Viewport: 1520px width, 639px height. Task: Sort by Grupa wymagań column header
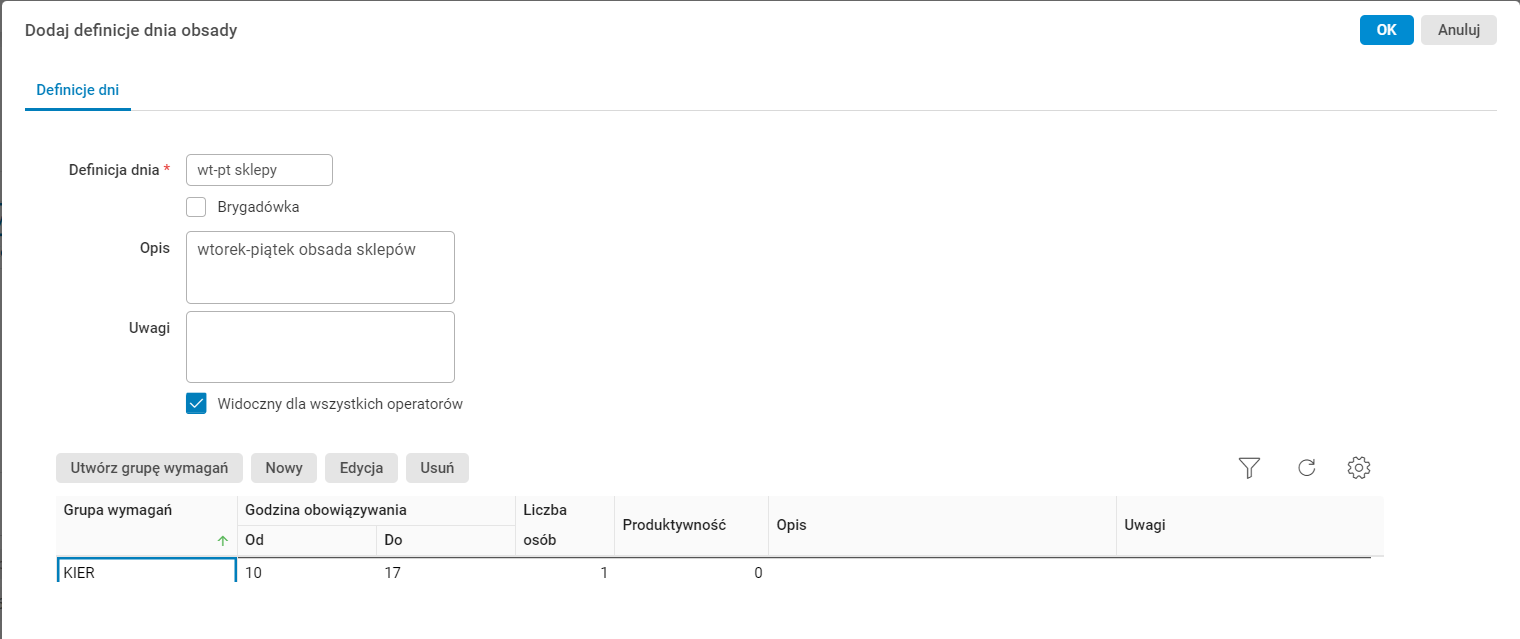[118, 510]
